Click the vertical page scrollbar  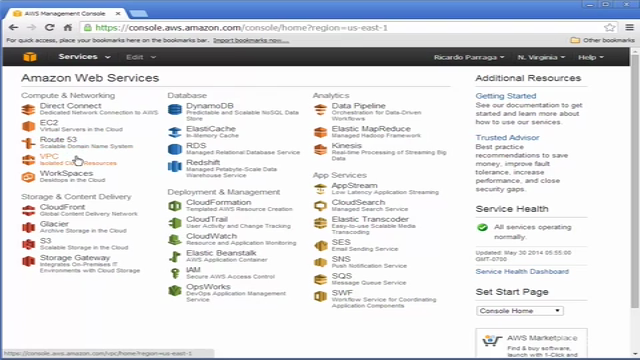(x=634, y=182)
